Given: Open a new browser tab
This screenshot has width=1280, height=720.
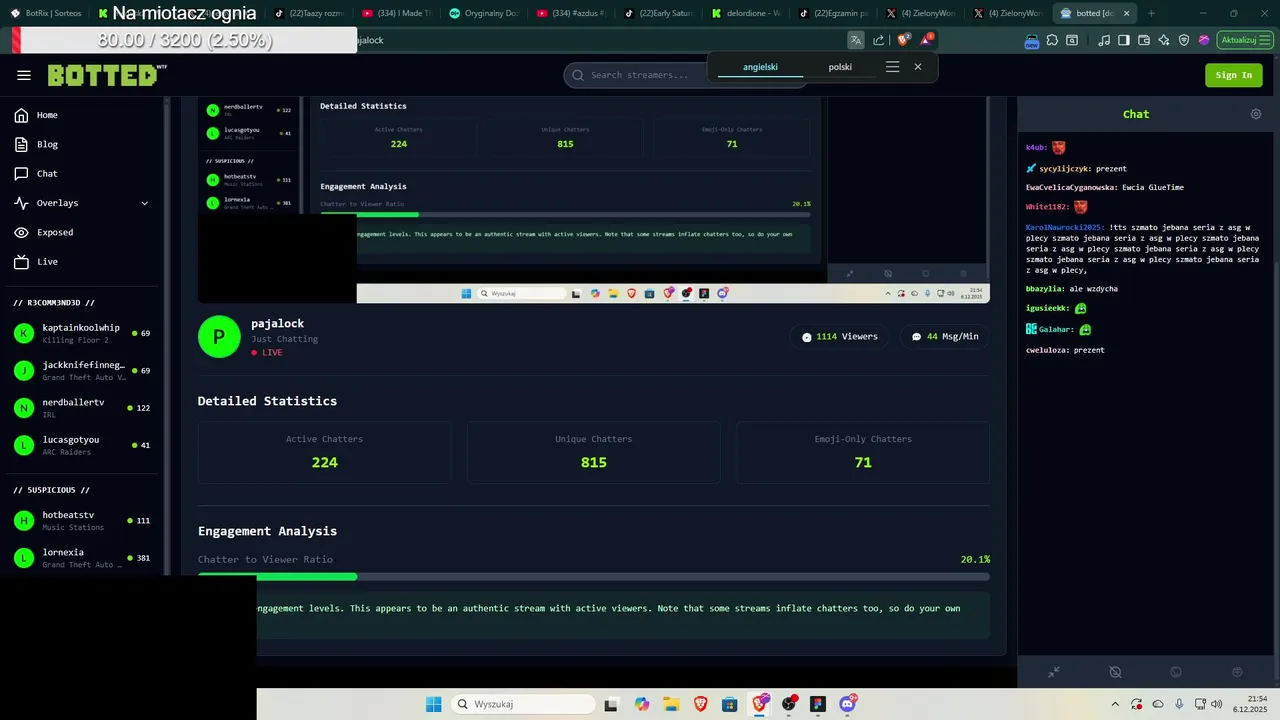Looking at the screenshot, I should tap(1151, 13).
